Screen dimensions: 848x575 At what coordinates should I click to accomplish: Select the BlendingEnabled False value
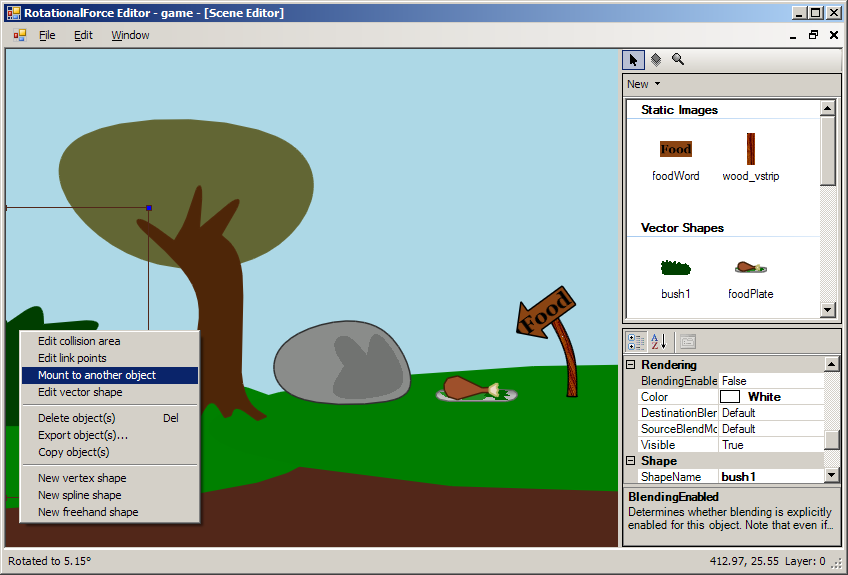click(x=770, y=381)
